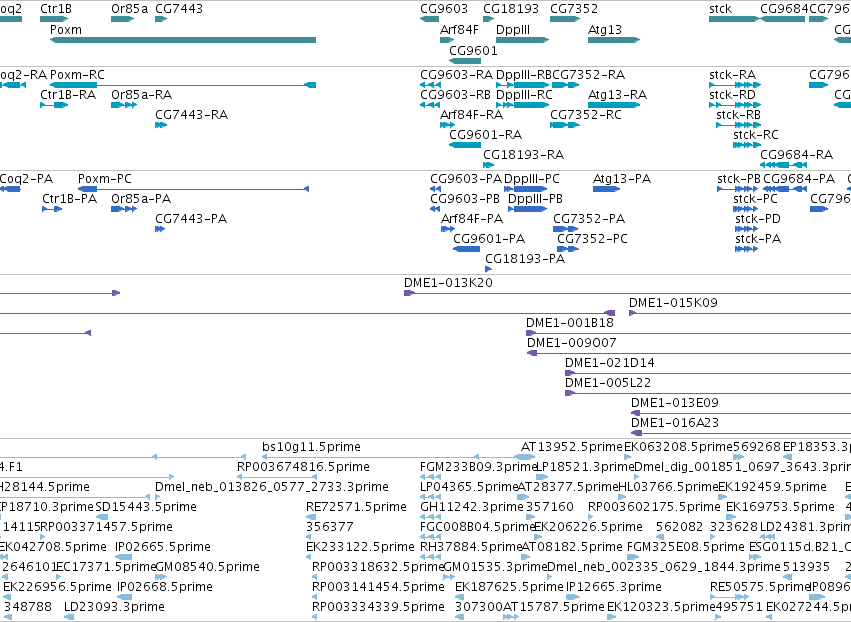Select the DME1-016A23 BAC clone
The width and height of the screenshot is (851, 622).
coord(741,433)
